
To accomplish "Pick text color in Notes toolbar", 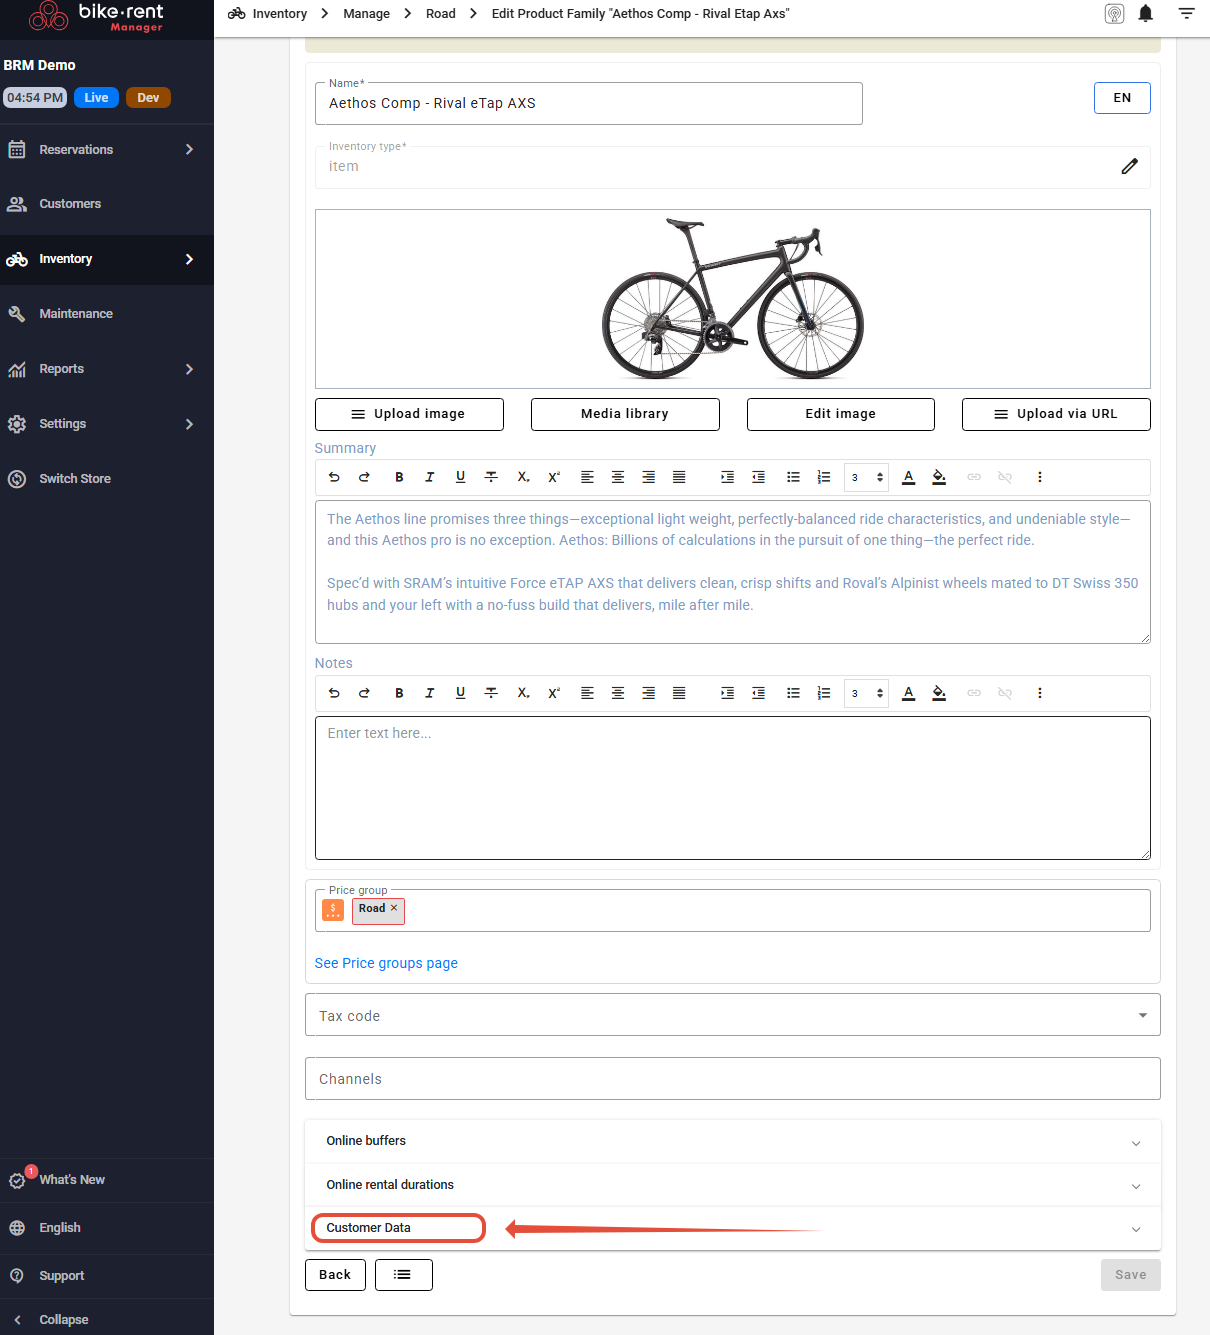I will tap(908, 693).
